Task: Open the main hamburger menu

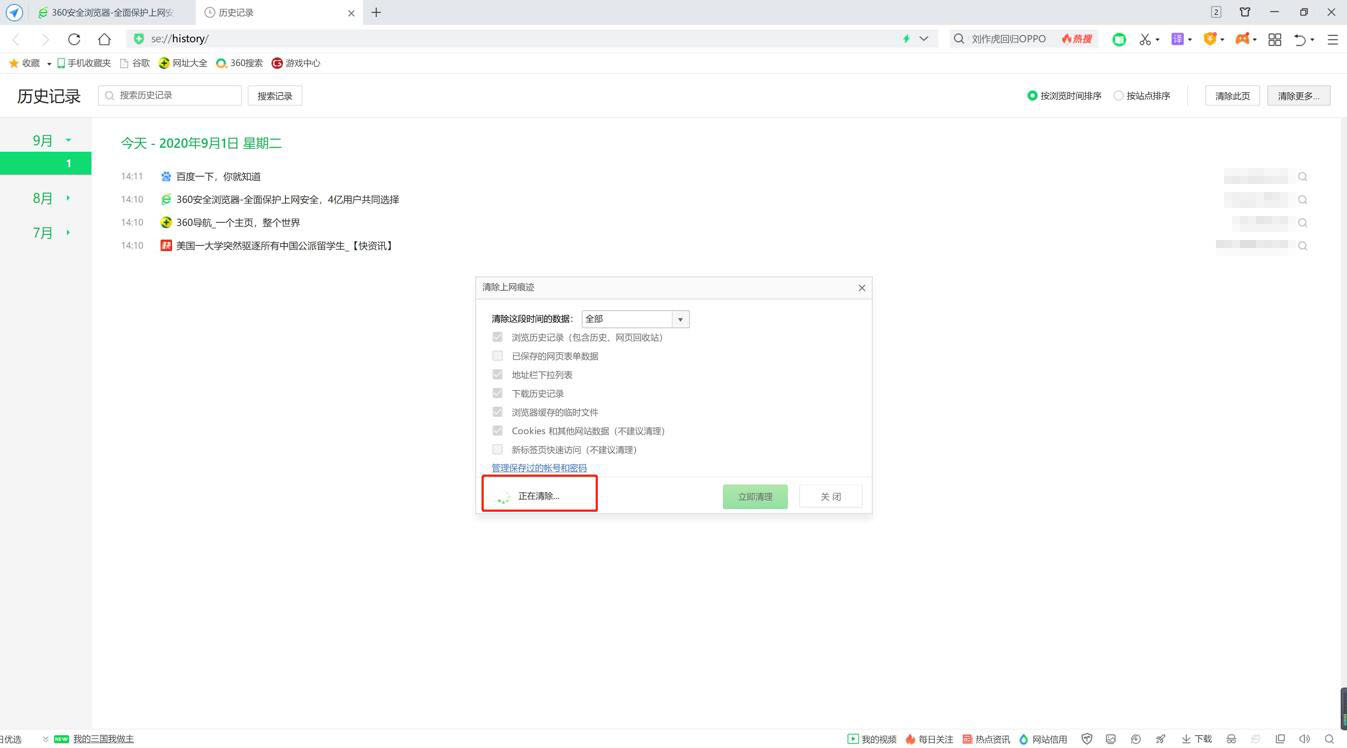Action: pos(1332,39)
